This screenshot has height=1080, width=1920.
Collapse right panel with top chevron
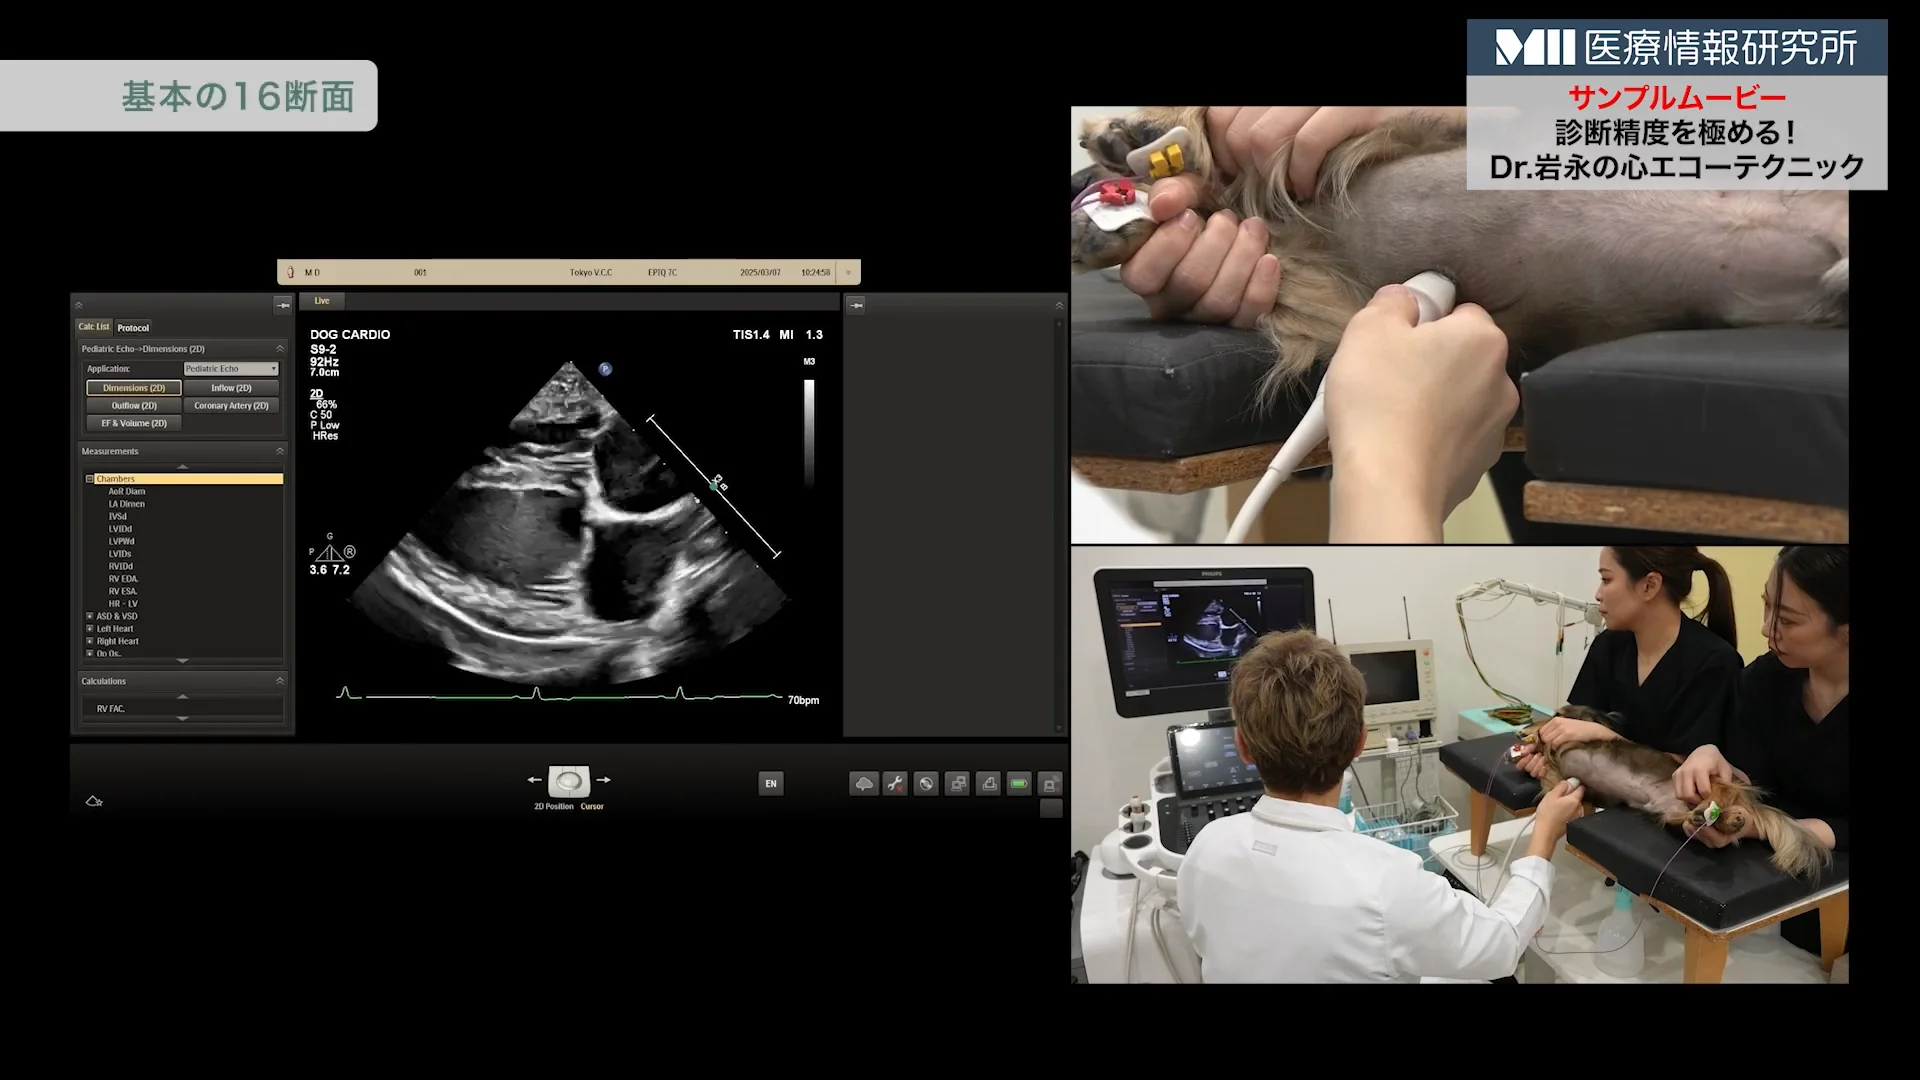[x=1059, y=305]
